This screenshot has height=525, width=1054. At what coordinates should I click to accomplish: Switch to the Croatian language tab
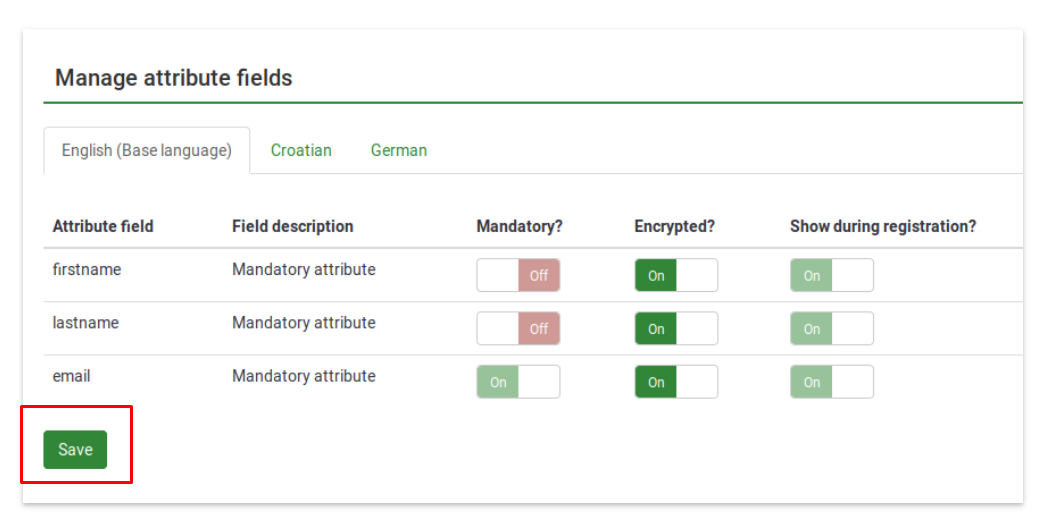pyautogui.click(x=301, y=150)
